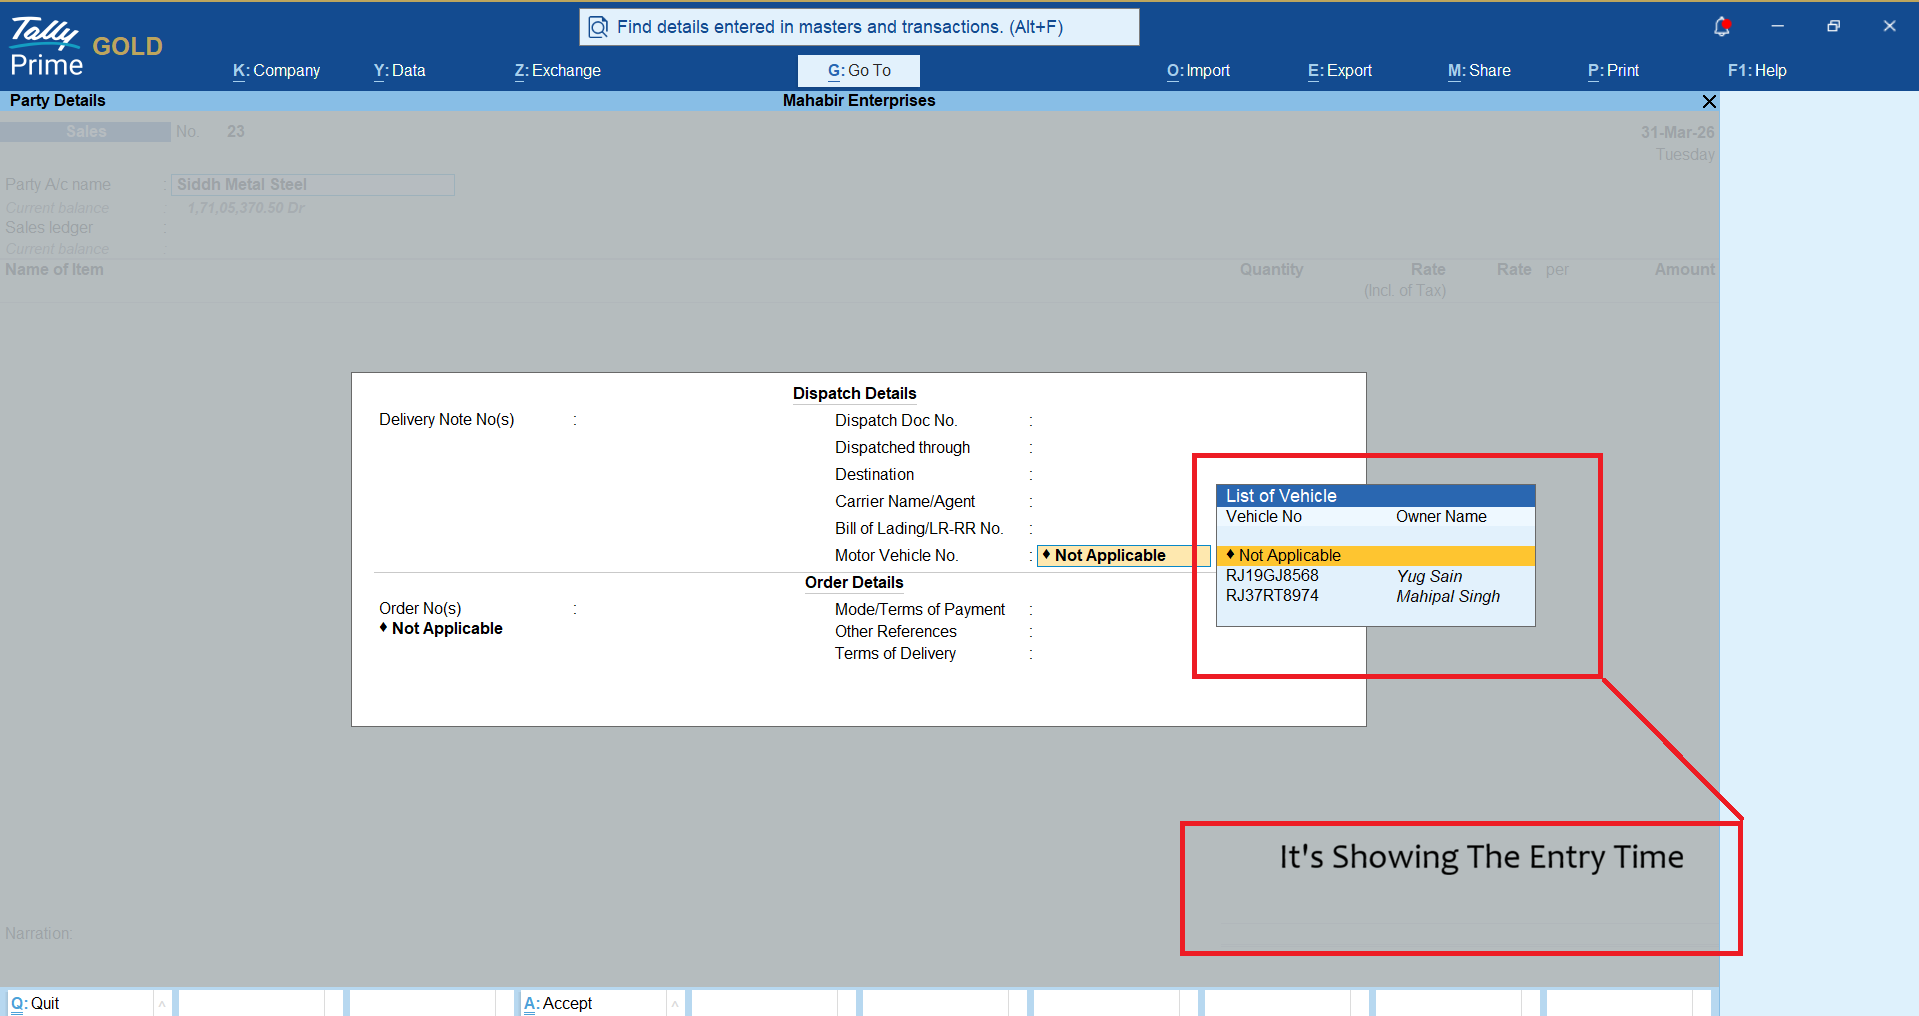Click owner name Yug Sain
This screenshot has width=1919, height=1016.
click(x=1430, y=577)
